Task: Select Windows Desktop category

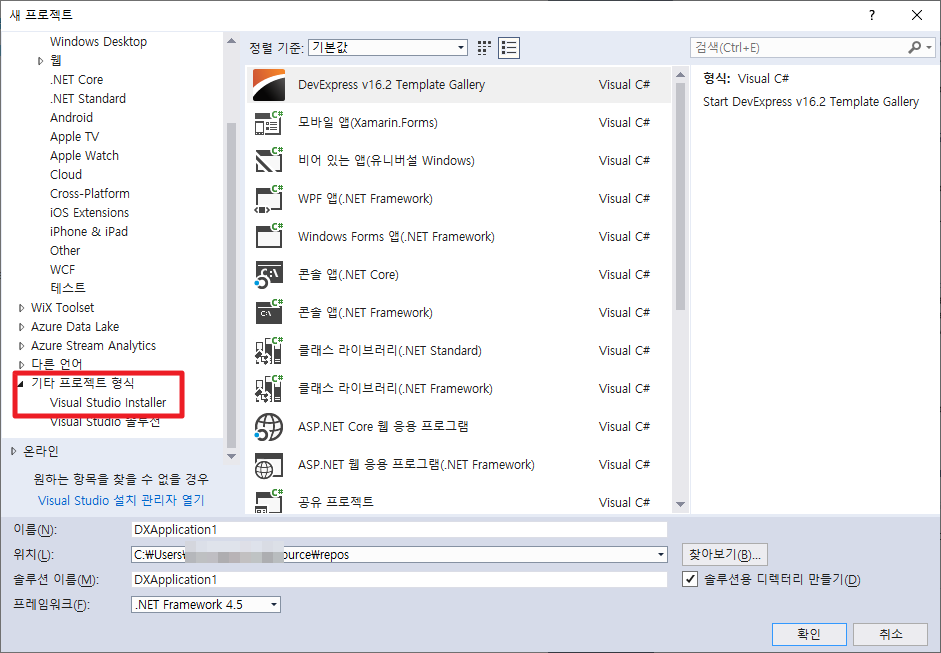Action: click(x=98, y=41)
